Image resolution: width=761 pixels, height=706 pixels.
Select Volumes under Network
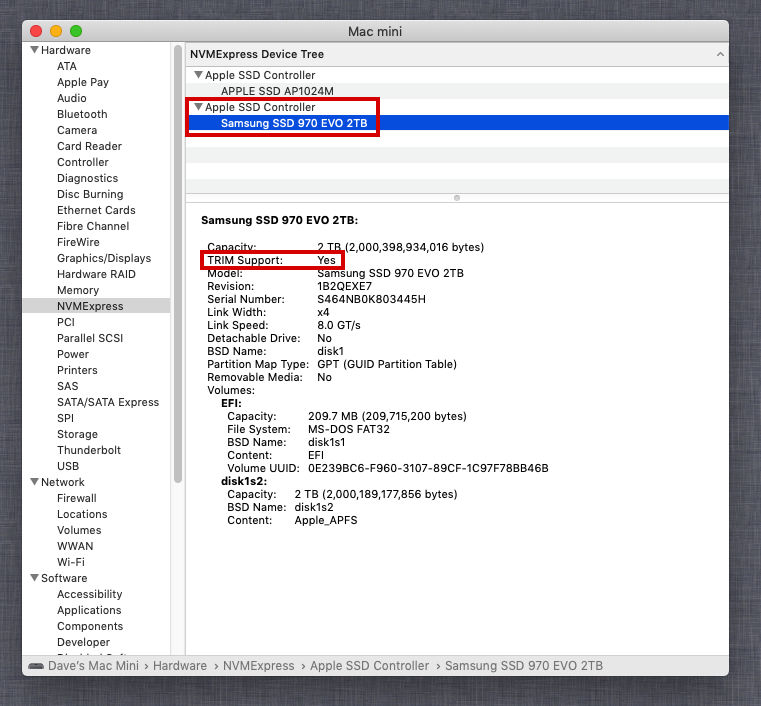coord(79,530)
